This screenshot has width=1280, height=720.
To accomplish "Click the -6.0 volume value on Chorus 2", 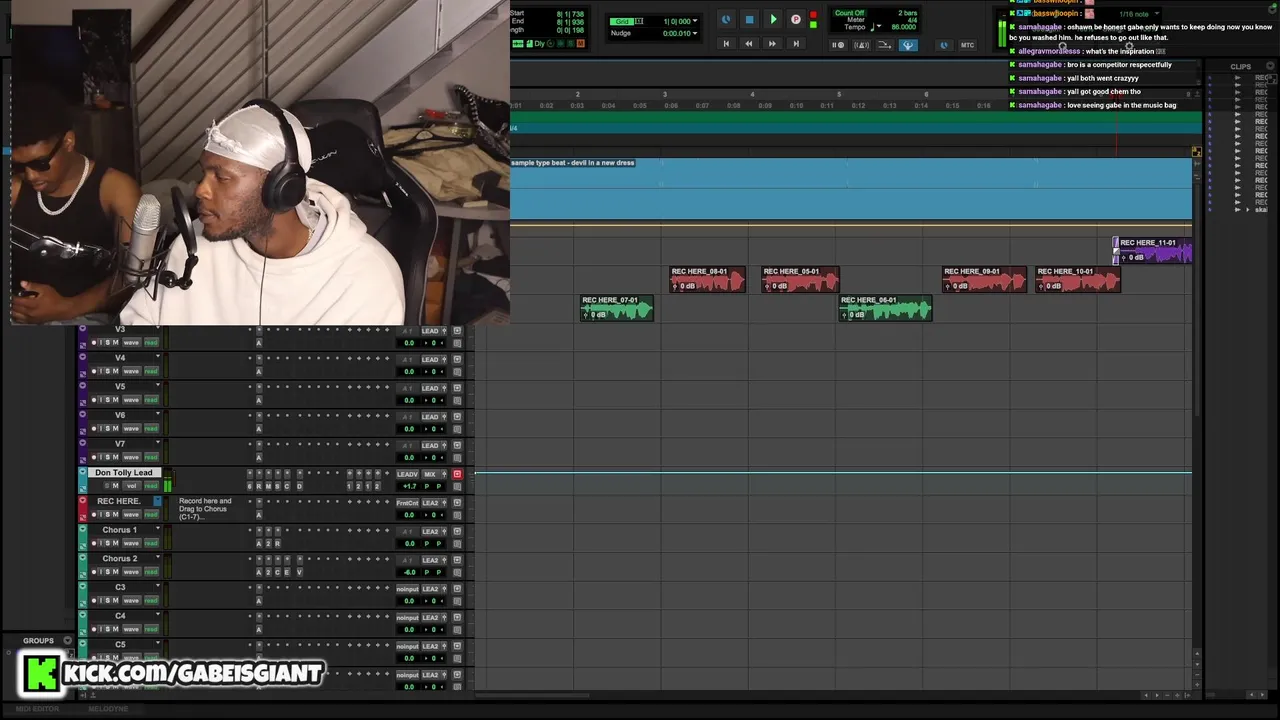I will 409,572.
